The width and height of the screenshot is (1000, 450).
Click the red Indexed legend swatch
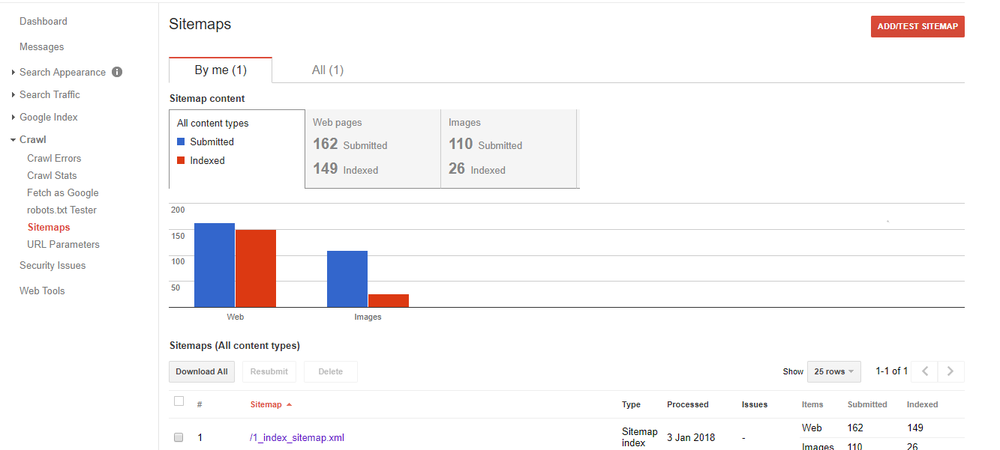181,161
